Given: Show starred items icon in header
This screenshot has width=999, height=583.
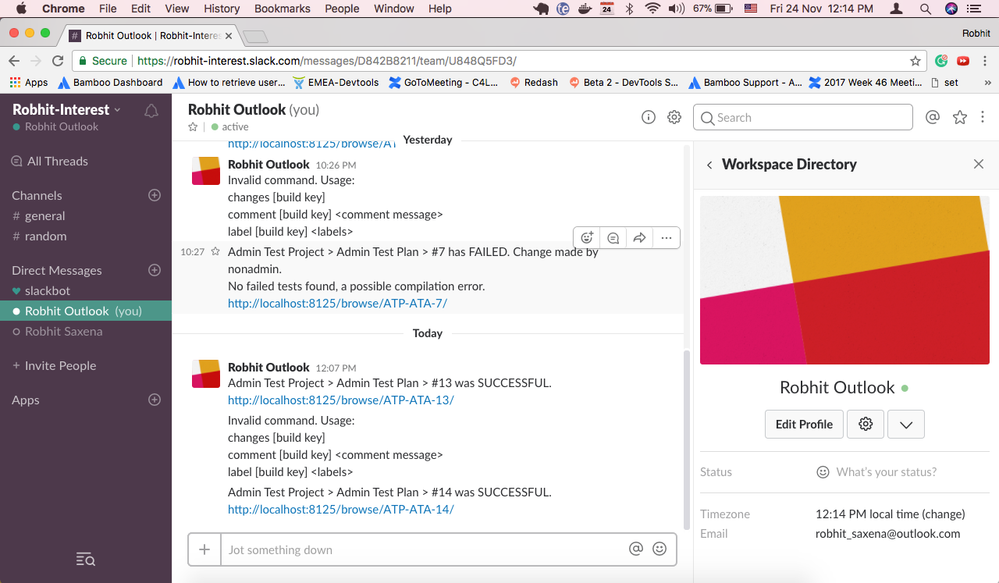Looking at the screenshot, I should 959,117.
